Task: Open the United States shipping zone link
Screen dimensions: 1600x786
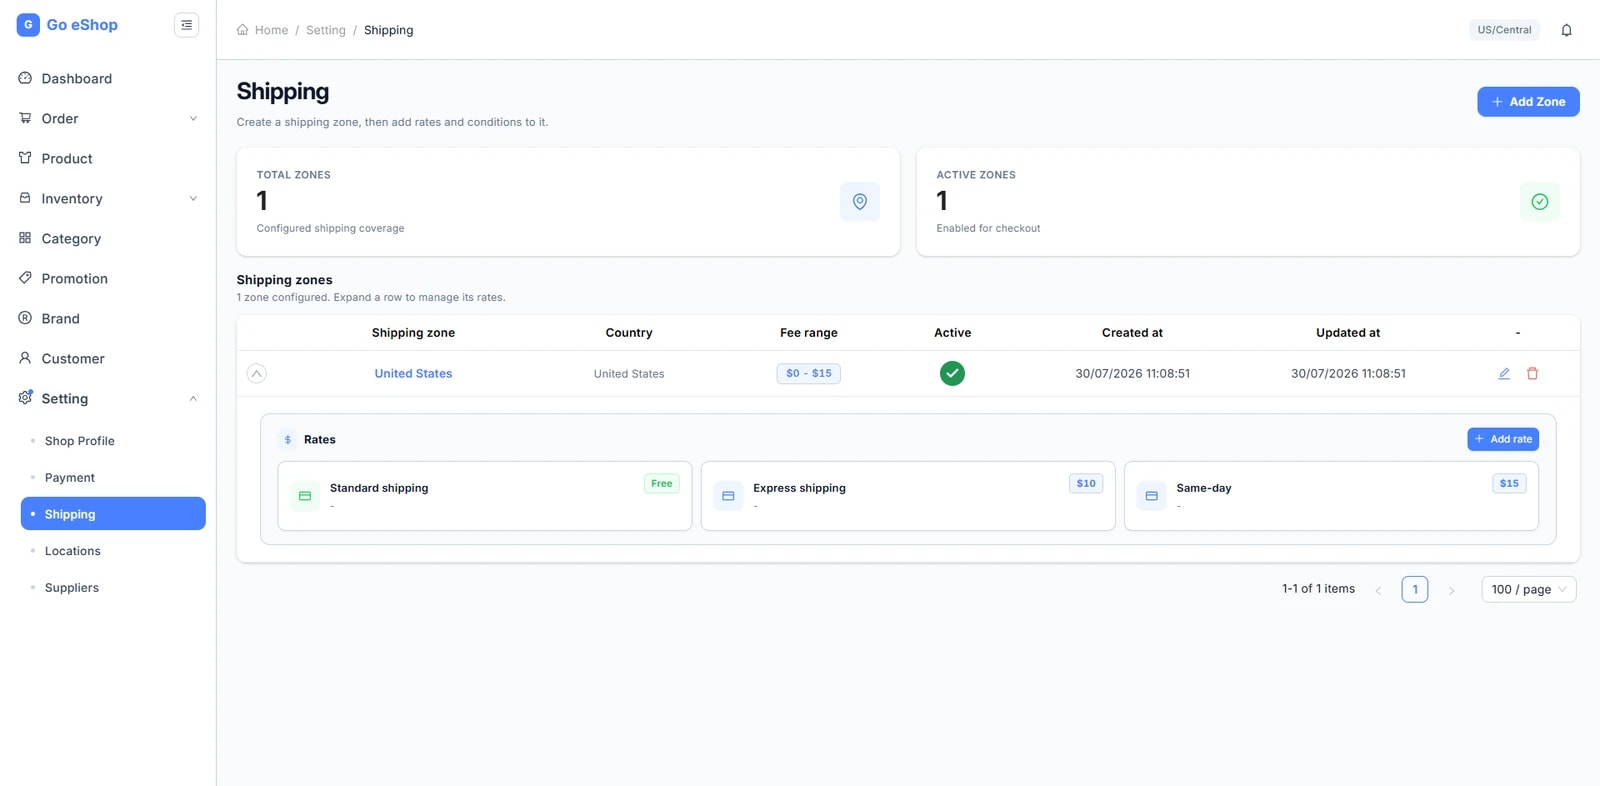Action: (x=413, y=374)
